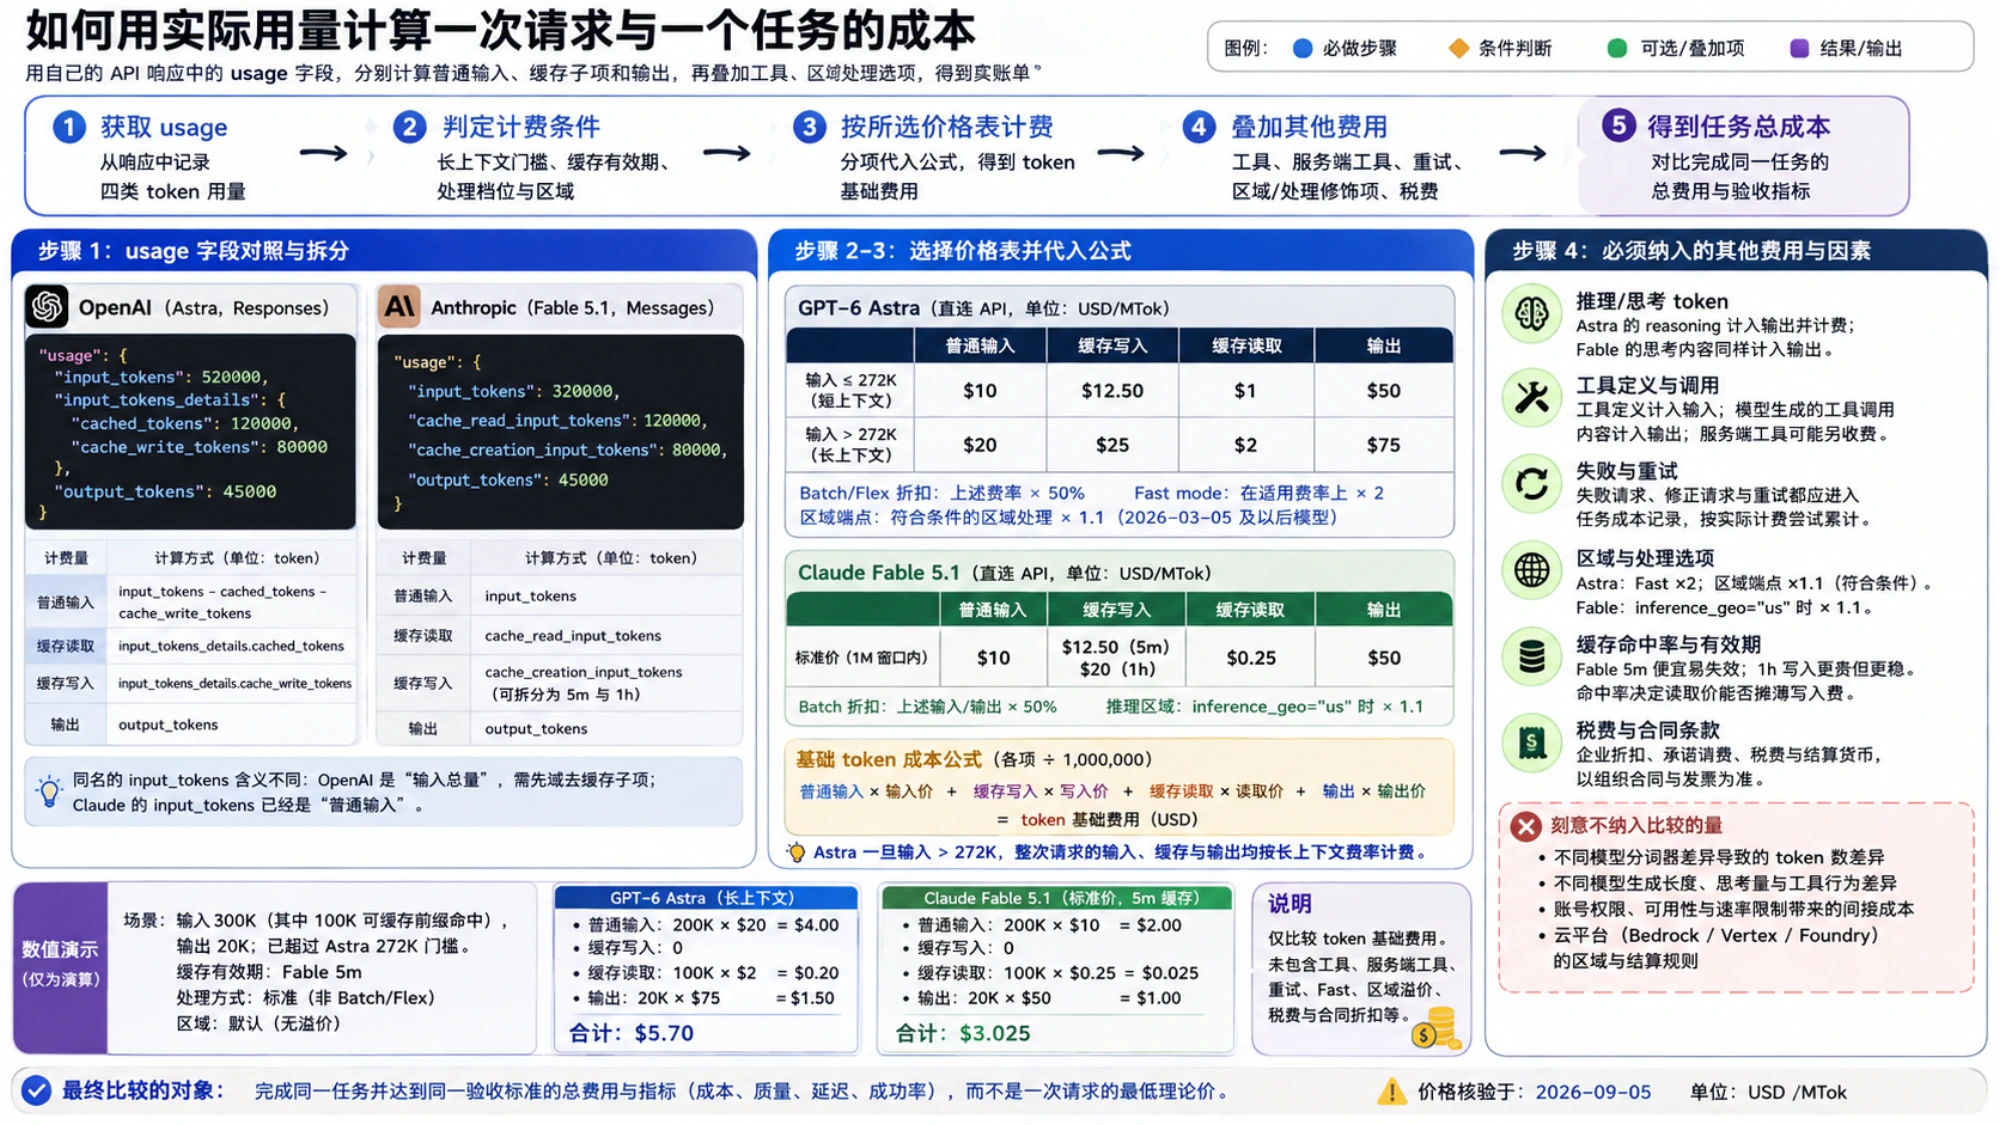Click the database icon beside 缓存命中率与有效期
Image resolution: width=2000 pixels, height=1125 pixels.
1531,657
